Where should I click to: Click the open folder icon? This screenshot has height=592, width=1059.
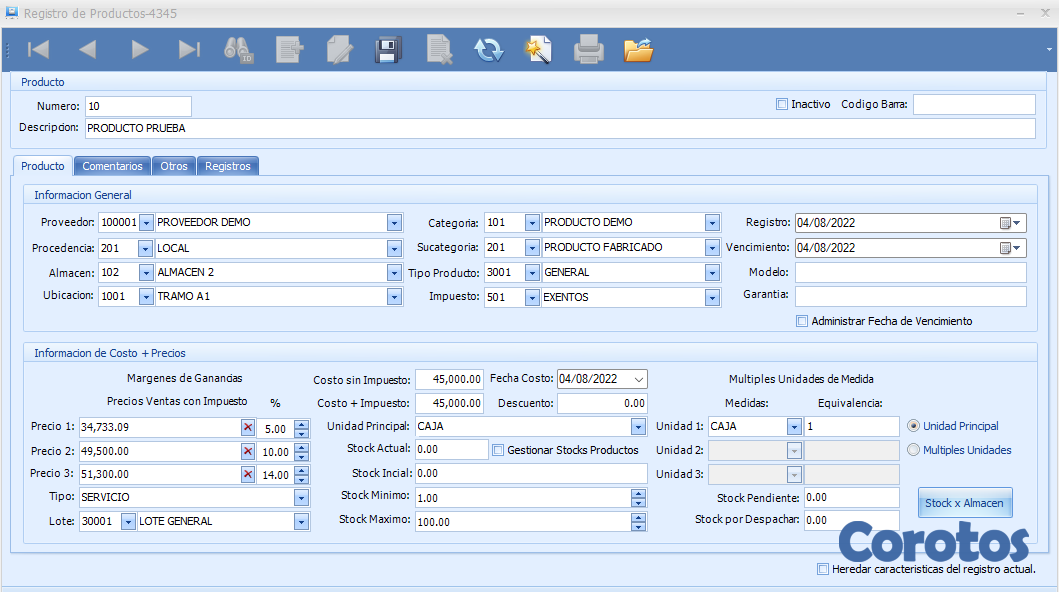(638, 49)
